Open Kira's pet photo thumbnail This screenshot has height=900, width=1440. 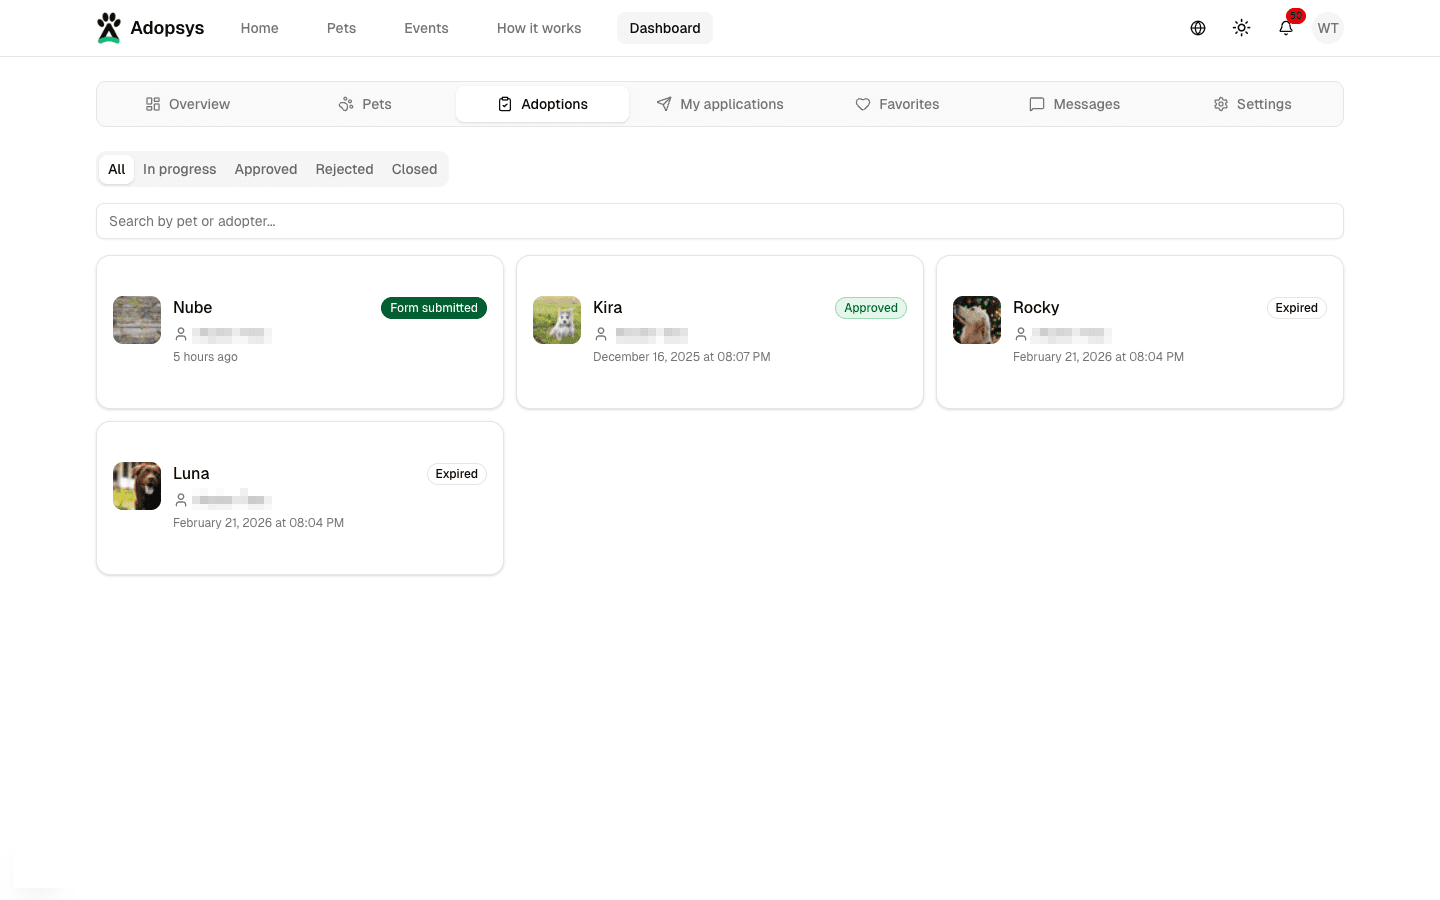coord(557,320)
